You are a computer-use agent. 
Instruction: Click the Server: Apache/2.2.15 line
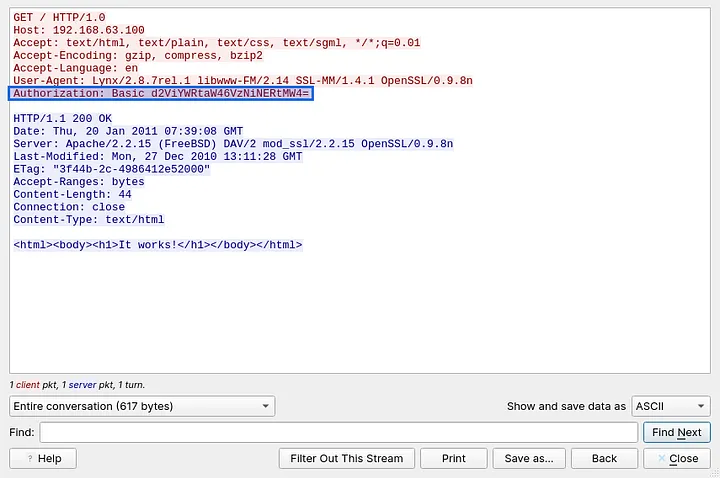[233, 144]
